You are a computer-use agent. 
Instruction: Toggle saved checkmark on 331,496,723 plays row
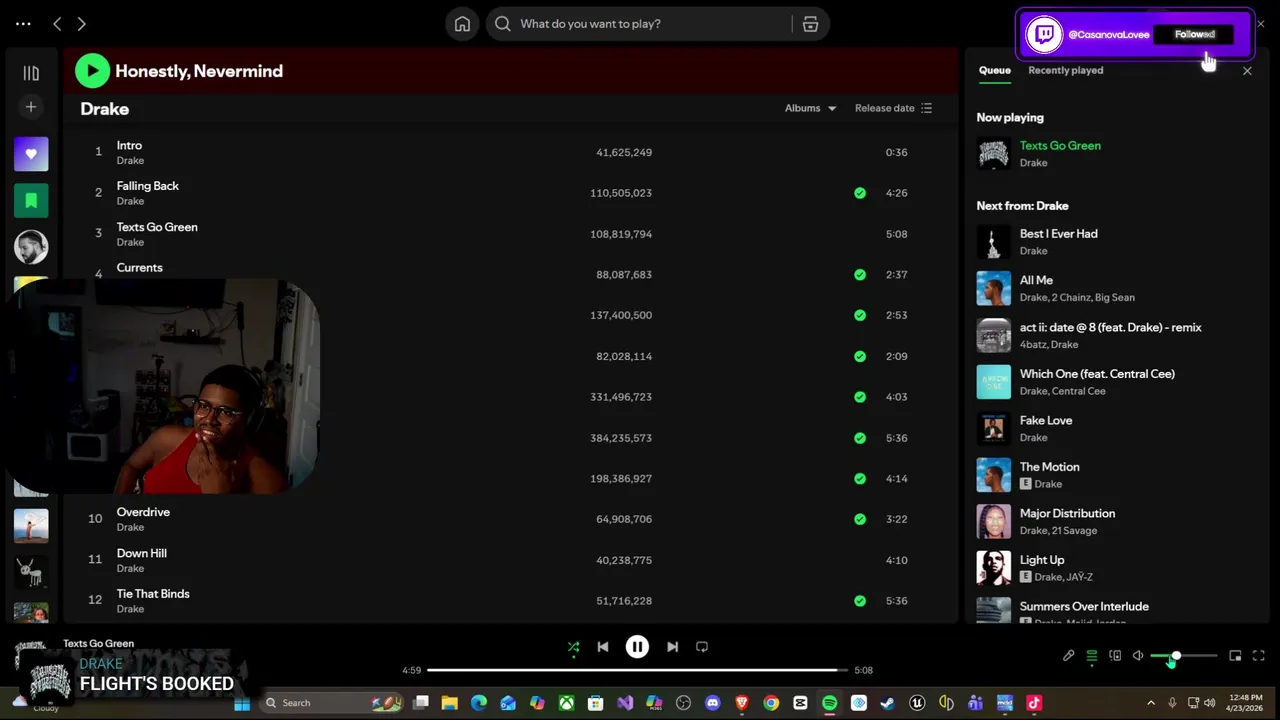(x=860, y=397)
